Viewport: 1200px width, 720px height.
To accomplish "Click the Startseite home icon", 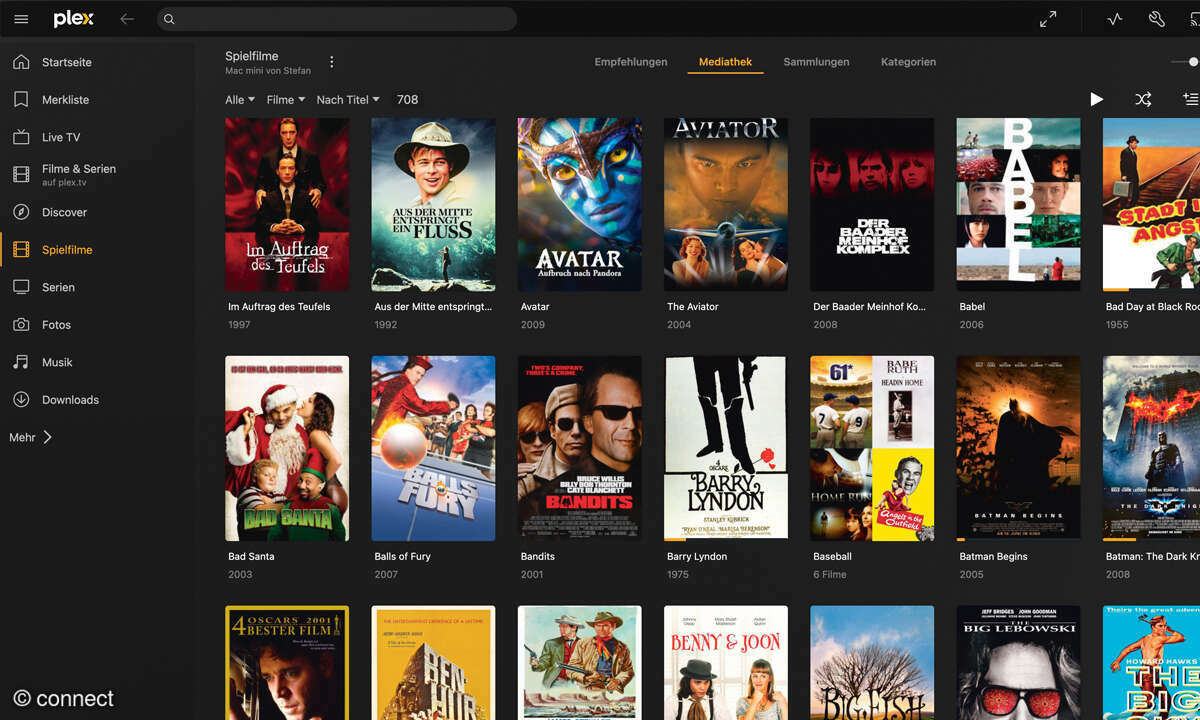I will (x=21, y=62).
